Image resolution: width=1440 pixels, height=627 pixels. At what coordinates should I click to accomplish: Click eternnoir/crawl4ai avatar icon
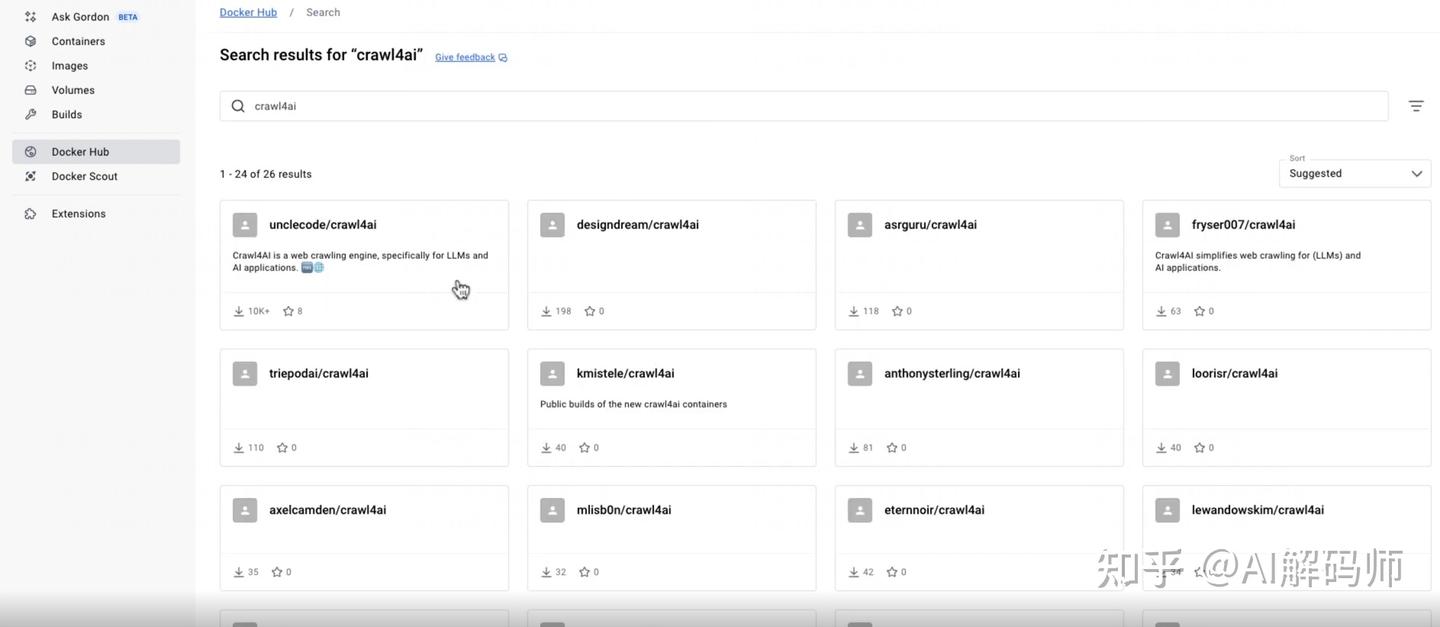coord(860,510)
